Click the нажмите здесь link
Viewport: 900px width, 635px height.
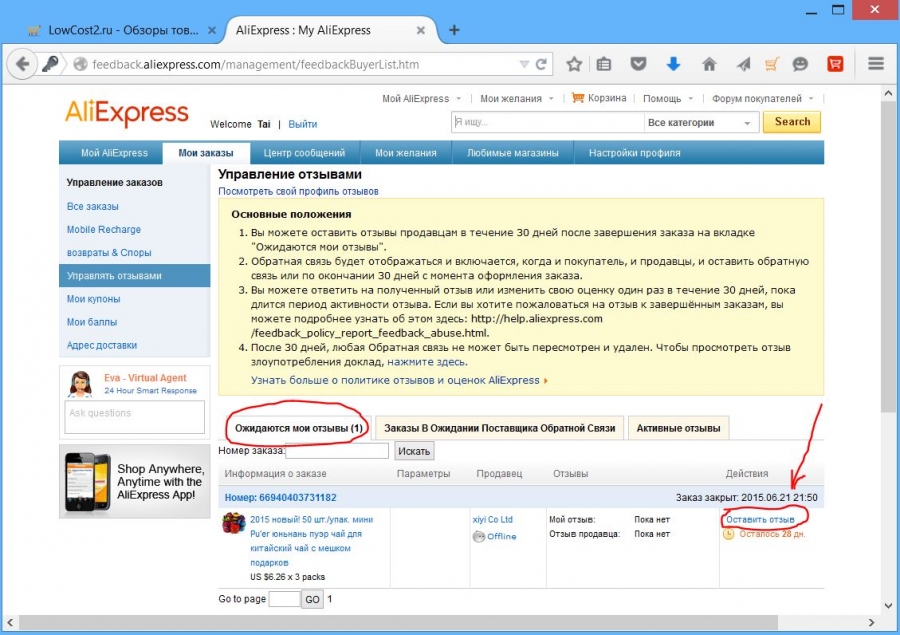426,362
